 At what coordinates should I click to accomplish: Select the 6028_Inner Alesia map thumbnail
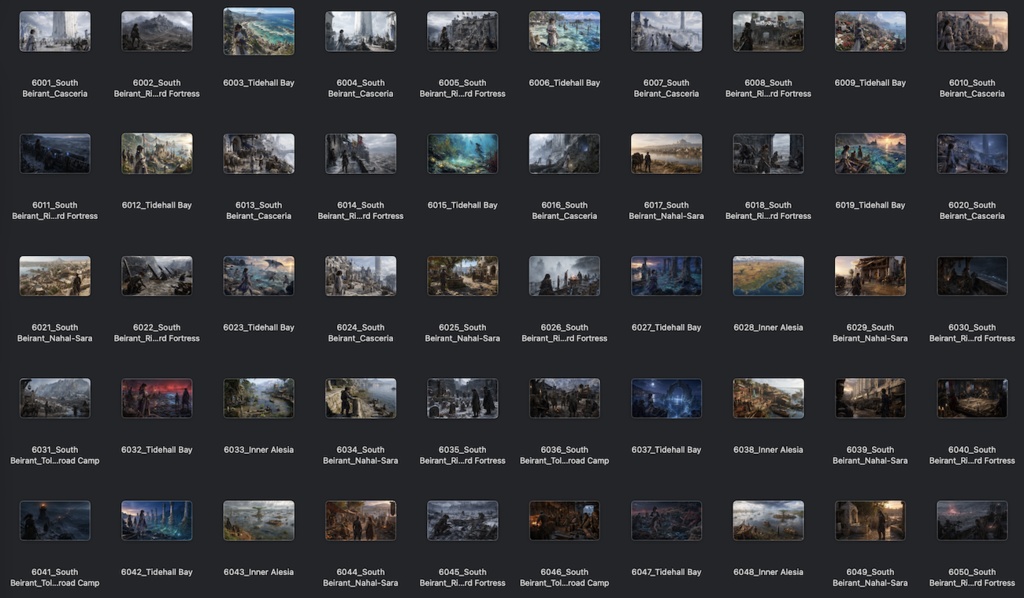(768, 275)
